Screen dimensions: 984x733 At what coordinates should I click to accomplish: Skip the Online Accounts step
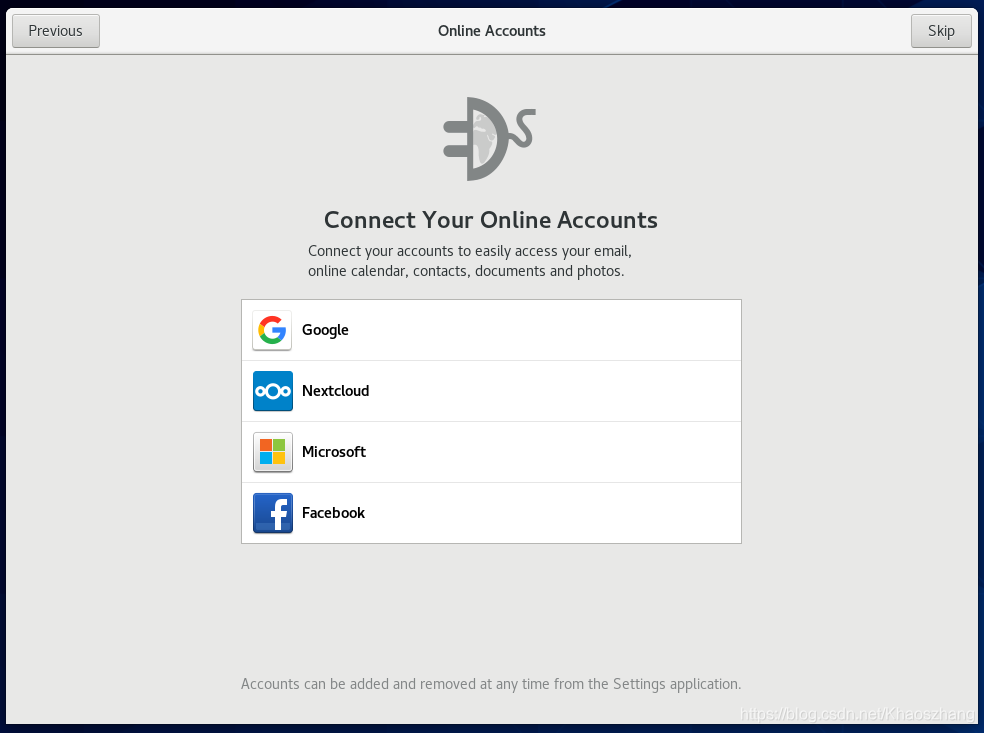pyautogui.click(x=941, y=31)
